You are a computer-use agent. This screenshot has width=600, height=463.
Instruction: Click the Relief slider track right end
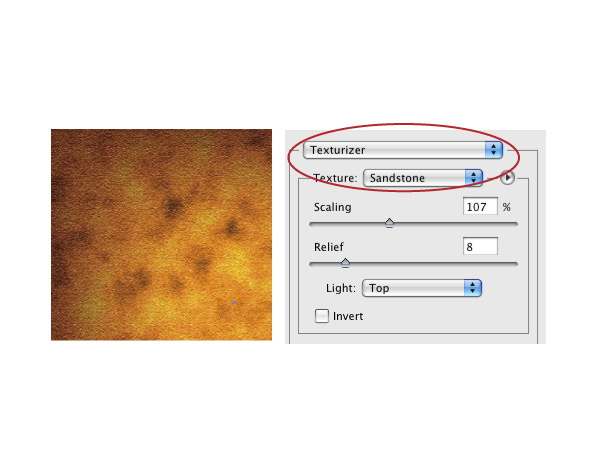(x=514, y=264)
